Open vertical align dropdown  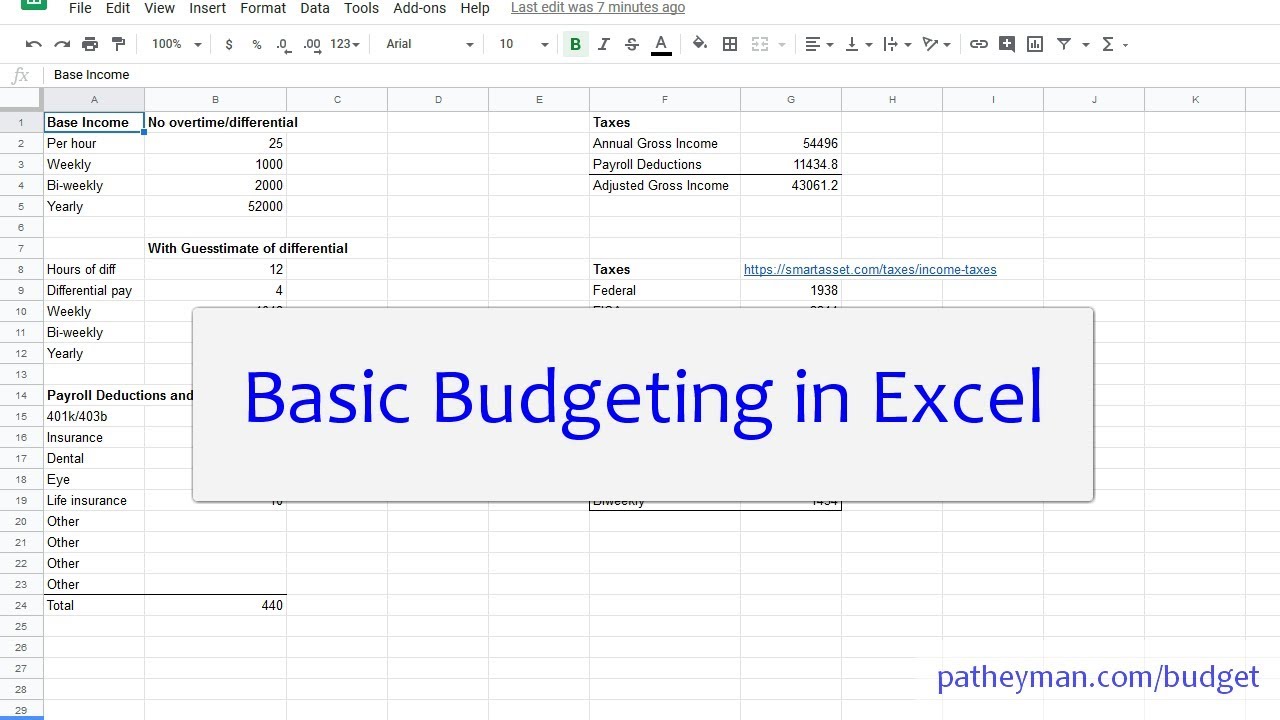pos(858,44)
